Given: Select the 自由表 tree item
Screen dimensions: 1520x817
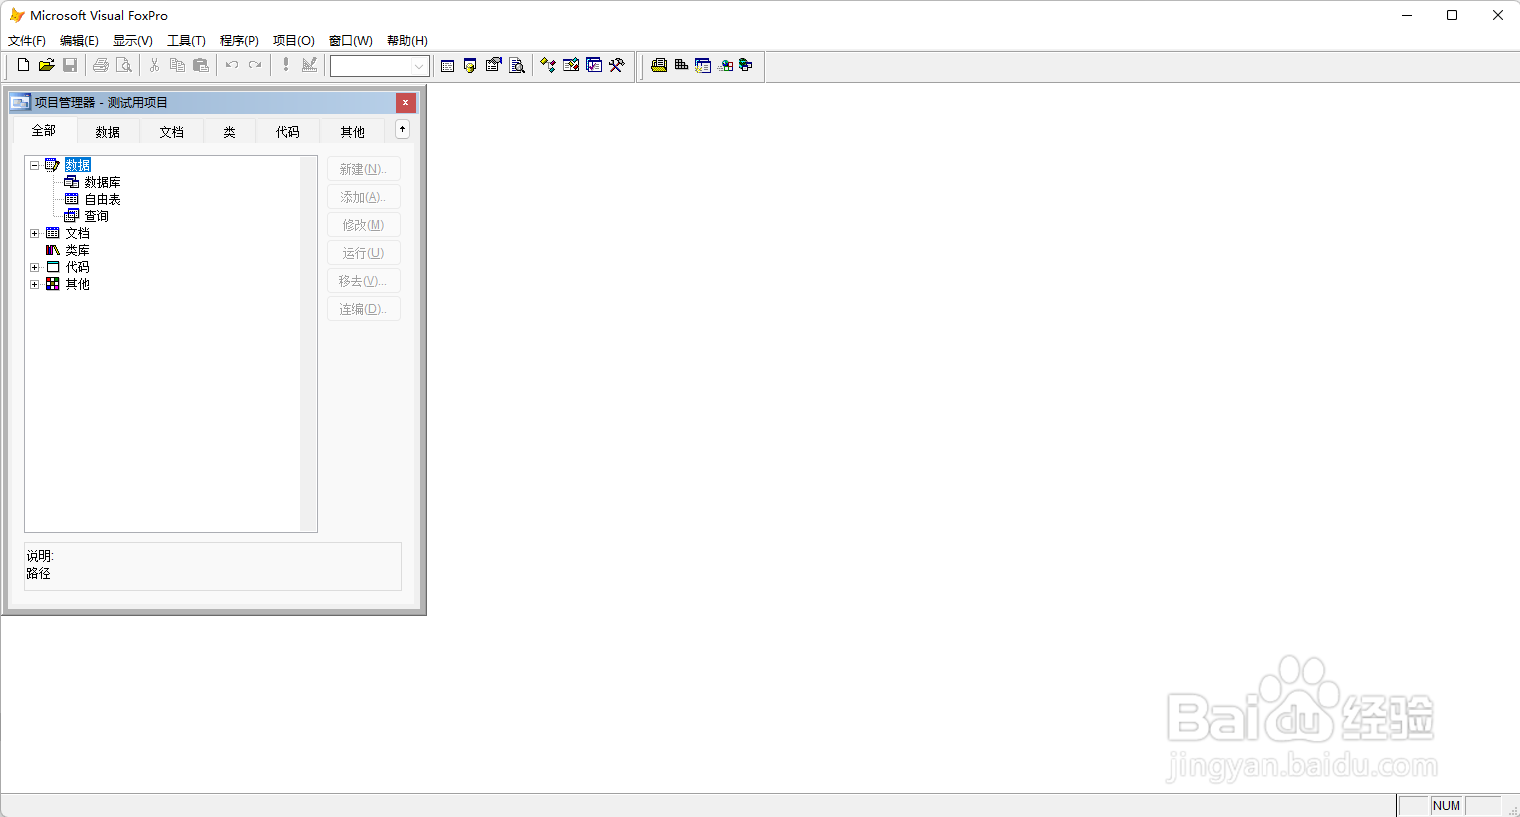Looking at the screenshot, I should pyautogui.click(x=102, y=199).
